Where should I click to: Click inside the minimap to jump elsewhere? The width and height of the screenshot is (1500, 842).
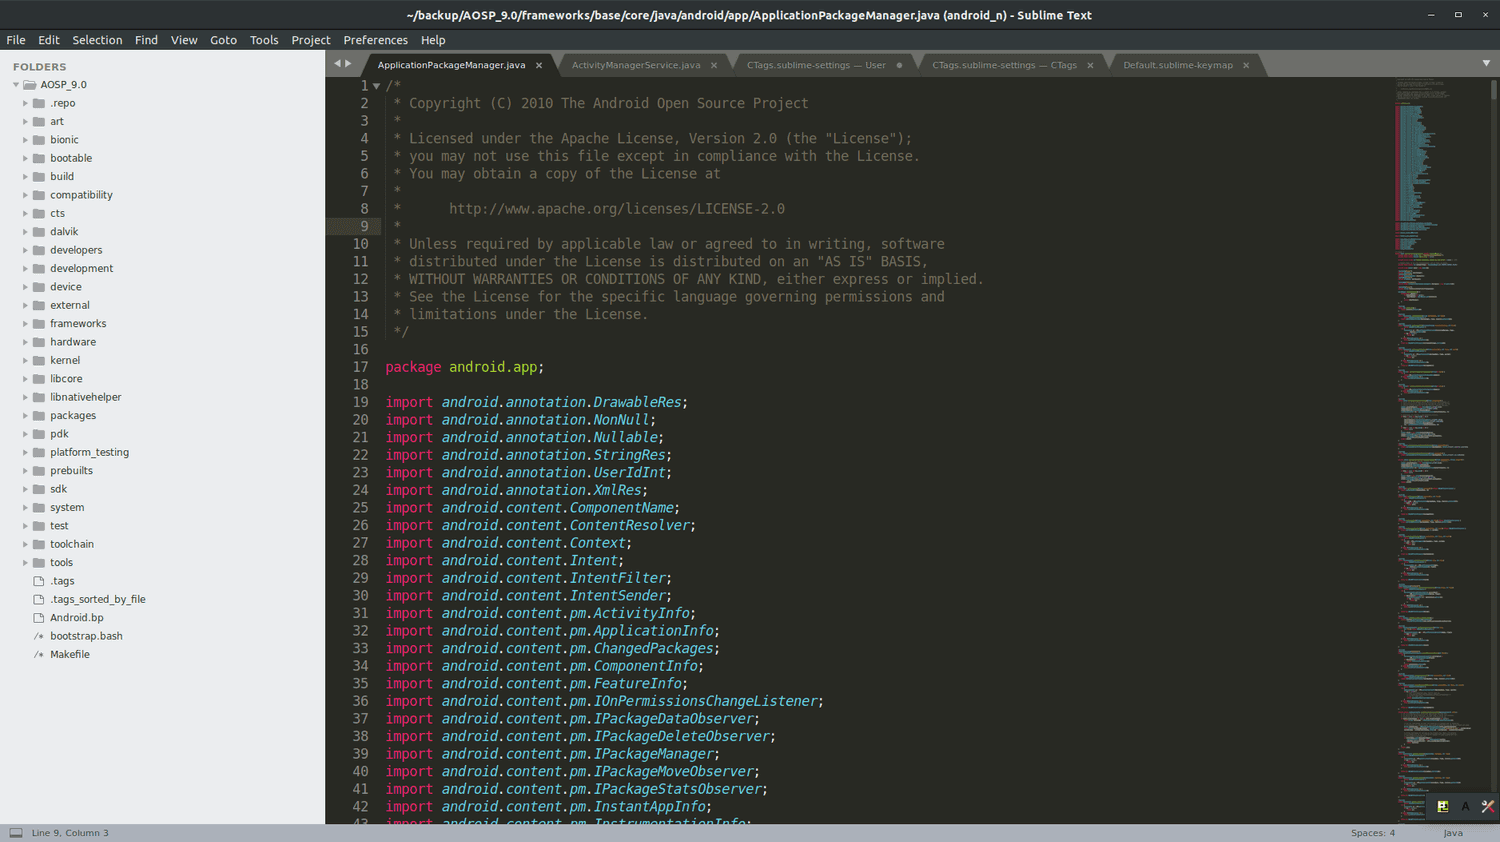point(1440,400)
